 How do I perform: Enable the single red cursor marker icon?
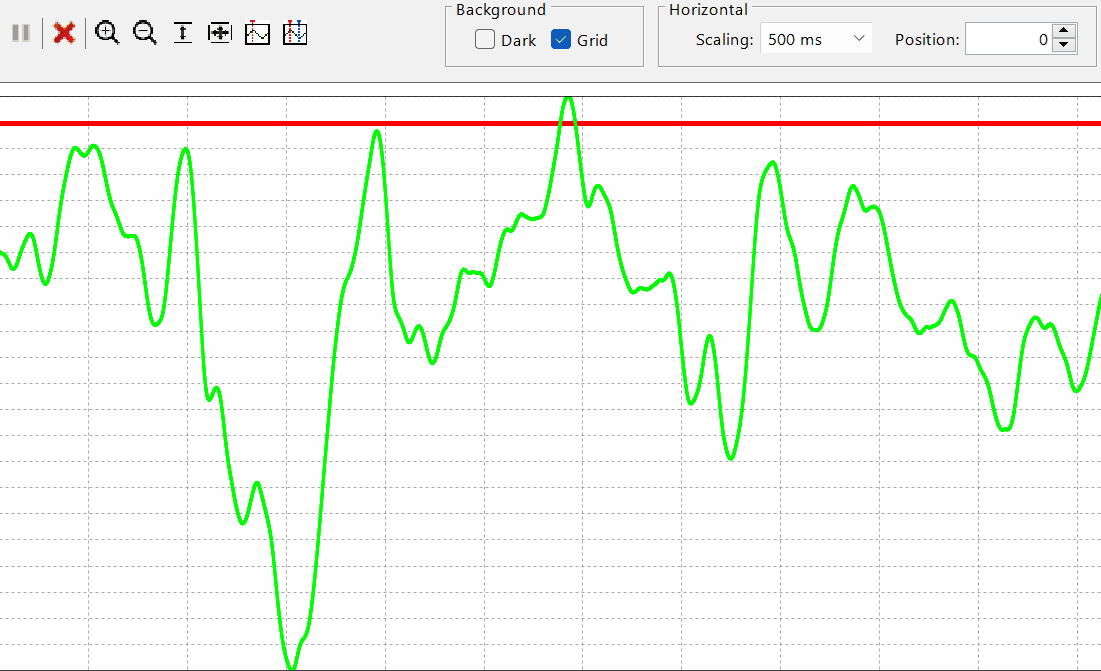(x=258, y=33)
